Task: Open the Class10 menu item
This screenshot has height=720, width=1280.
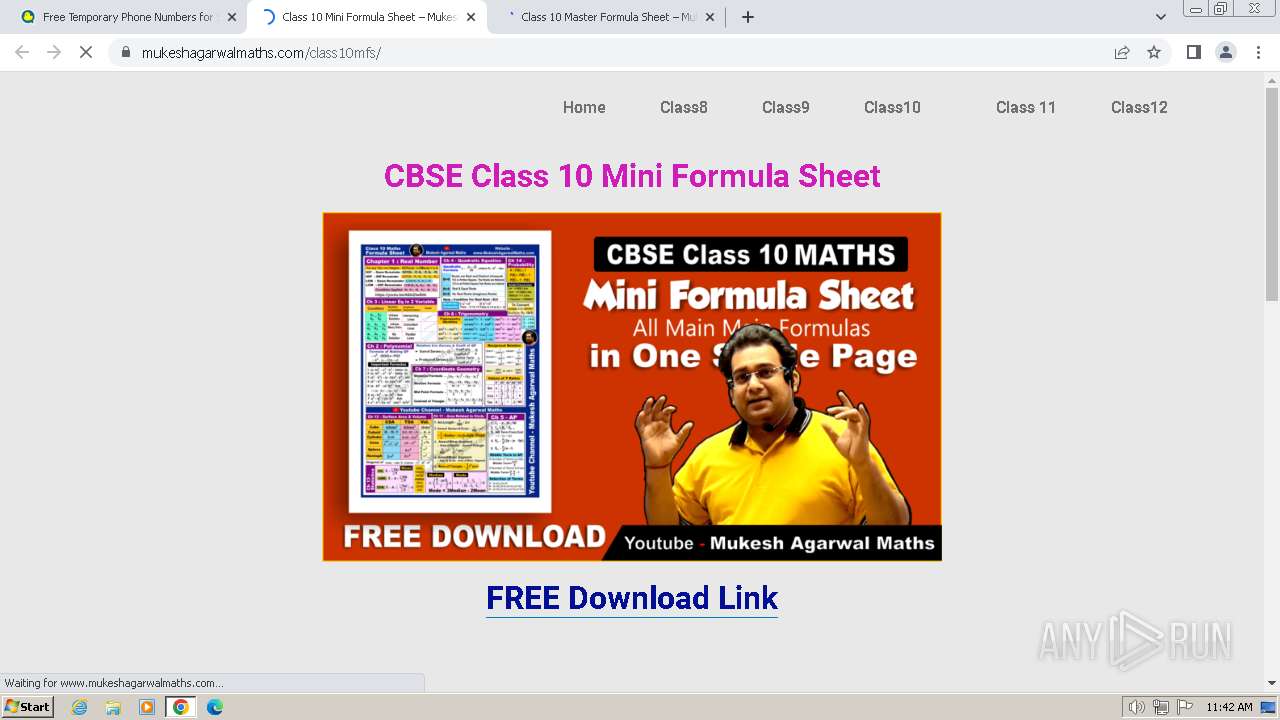Action: point(892,107)
